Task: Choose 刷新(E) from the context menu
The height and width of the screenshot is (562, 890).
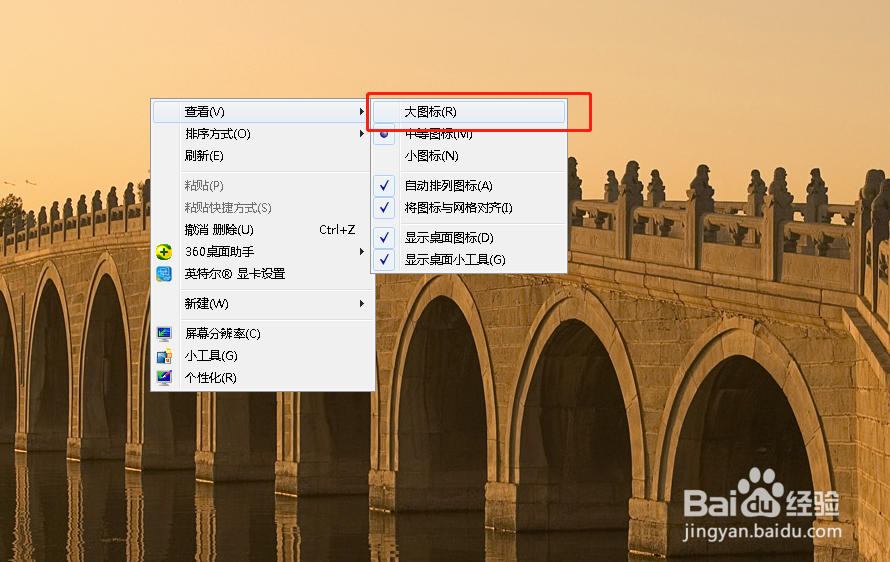Action: pyautogui.click(x=263, y=156)
